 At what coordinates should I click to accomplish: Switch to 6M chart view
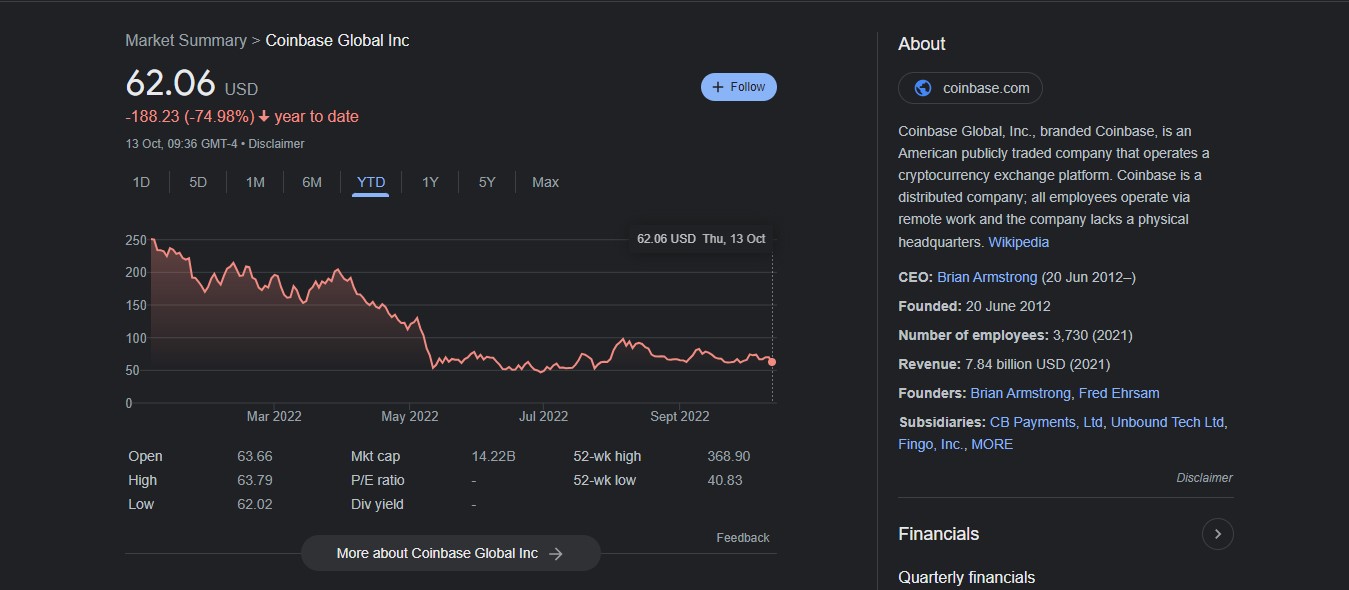(312, 182)
